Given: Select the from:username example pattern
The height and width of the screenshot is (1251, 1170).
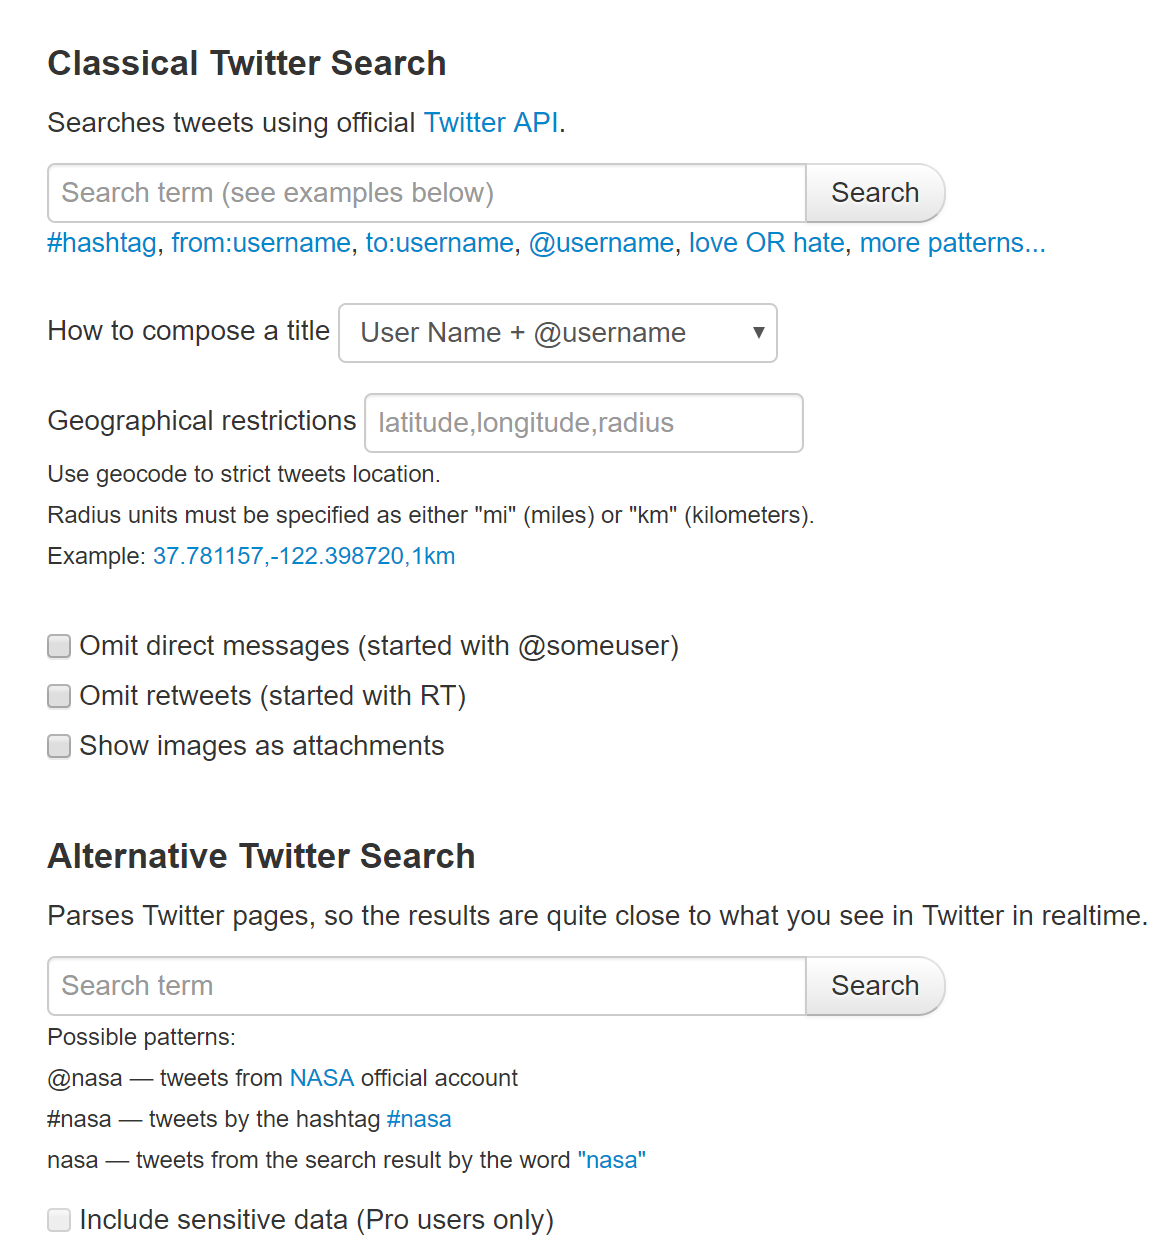Looking at the screenshot, I should pyautogui.click(x=261, y=243).
